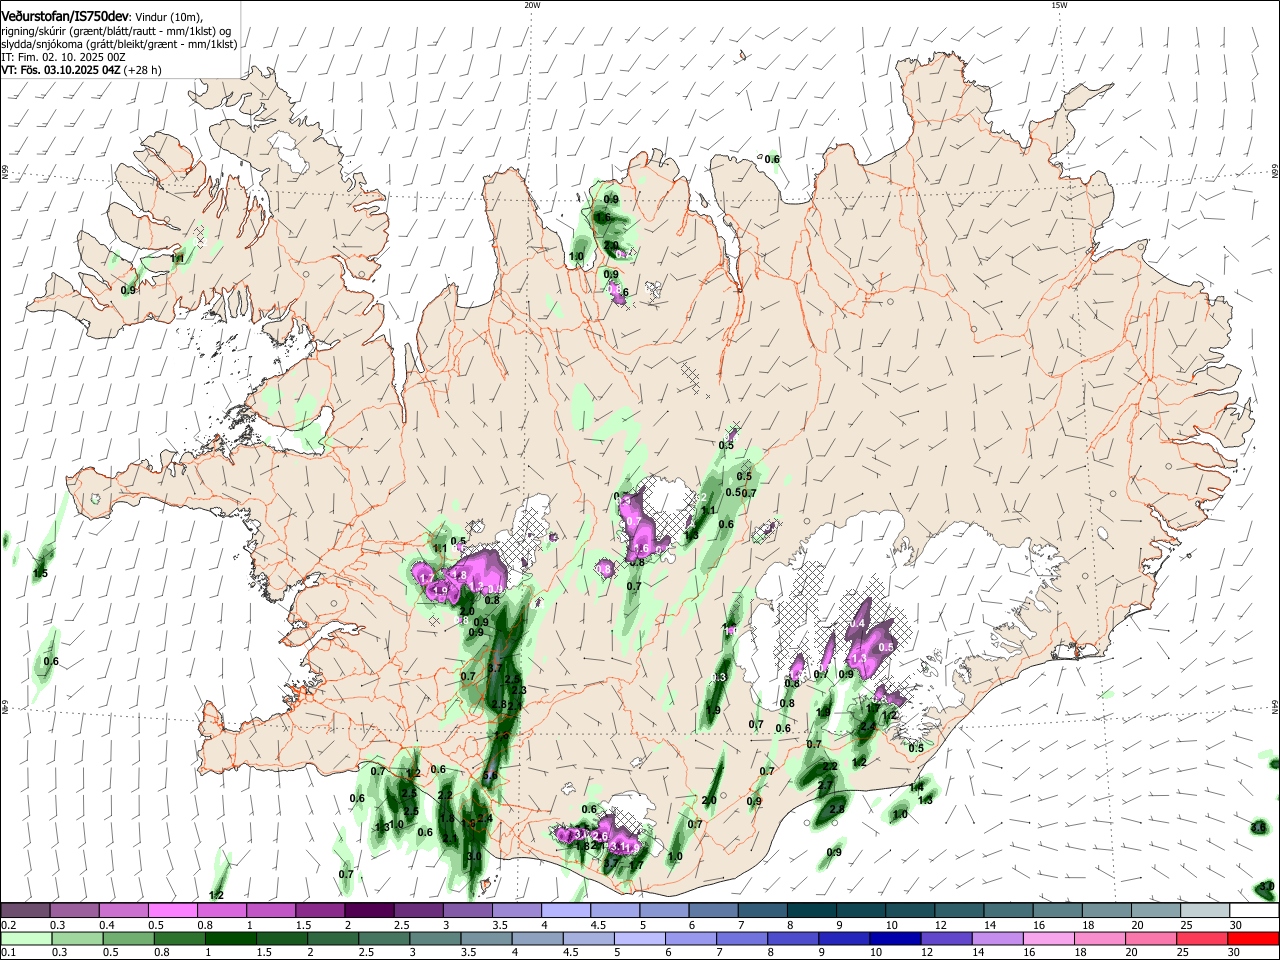Pick the slate blue swatch labeled 6 in upper legend
This screenshot has width=1280, height=960.
click(713, 911)
